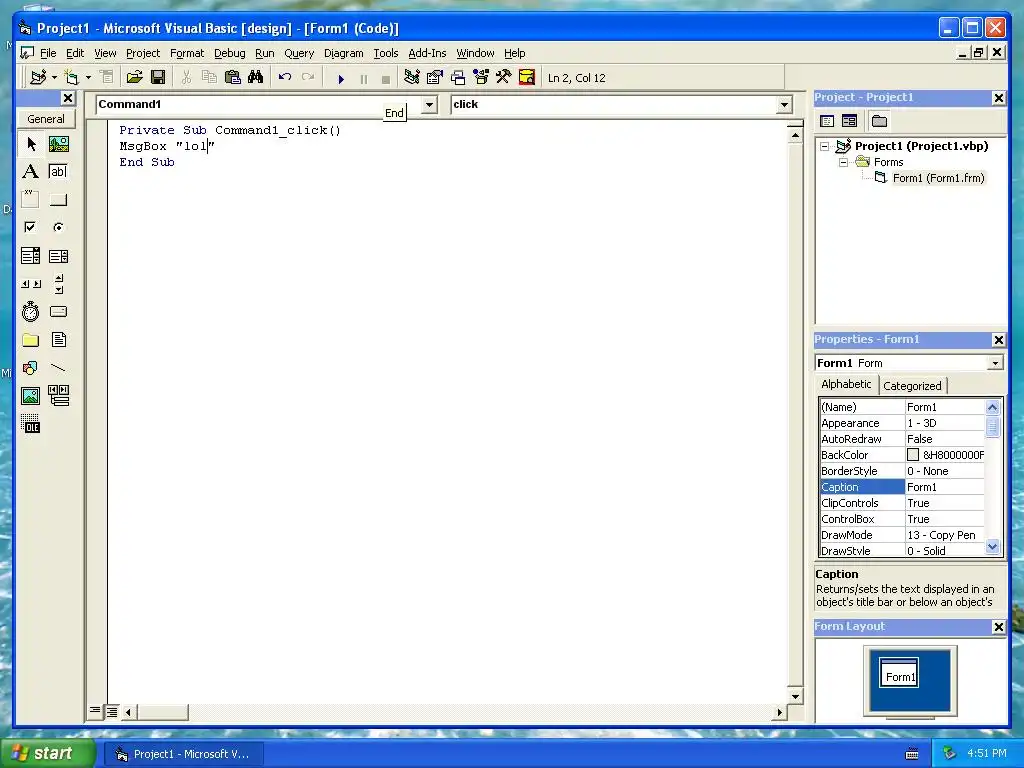1024x768 pixels.
Task: Select the CheckBox control tool
Action: pos(31,227)
